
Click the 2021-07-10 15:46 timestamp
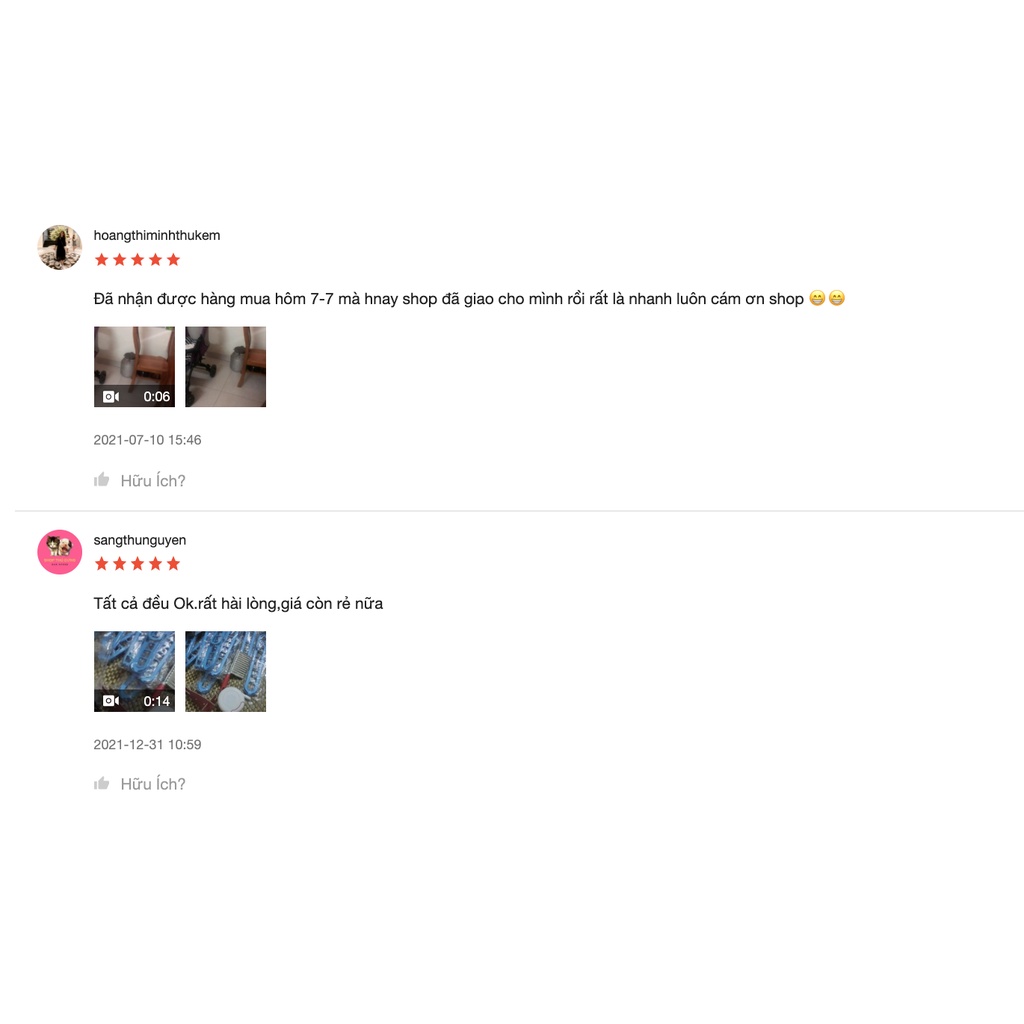[147, 440]
